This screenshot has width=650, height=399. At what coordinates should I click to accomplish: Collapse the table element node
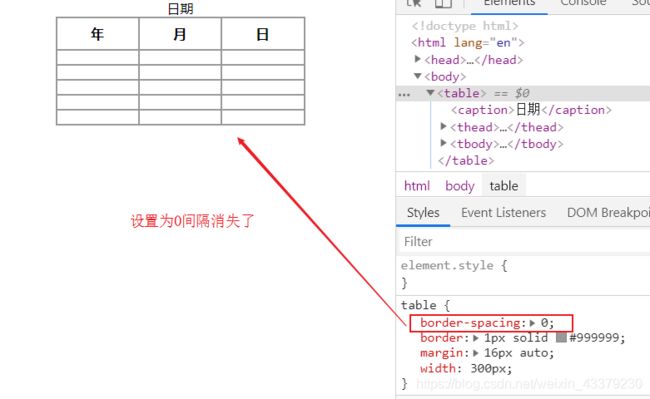[x=431, y=93]
